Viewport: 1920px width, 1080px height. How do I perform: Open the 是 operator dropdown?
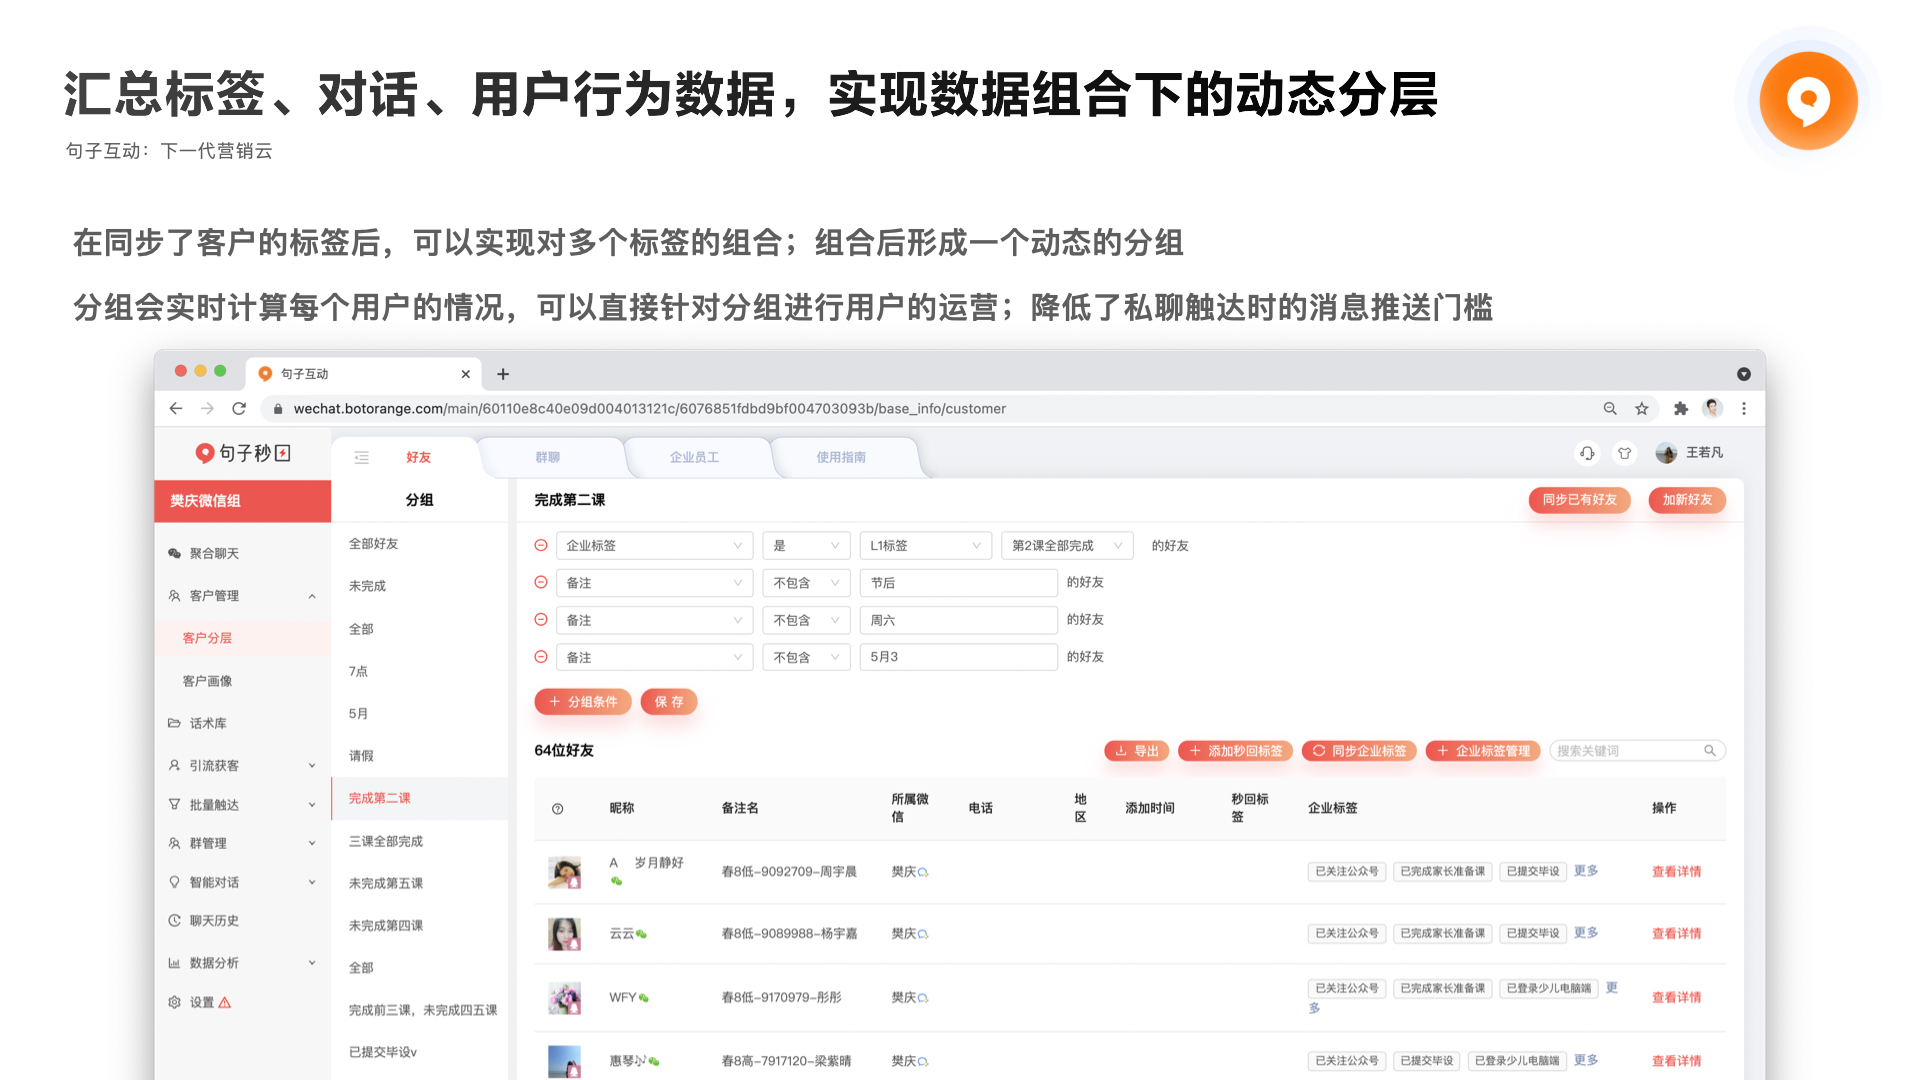tap(806, 545)
